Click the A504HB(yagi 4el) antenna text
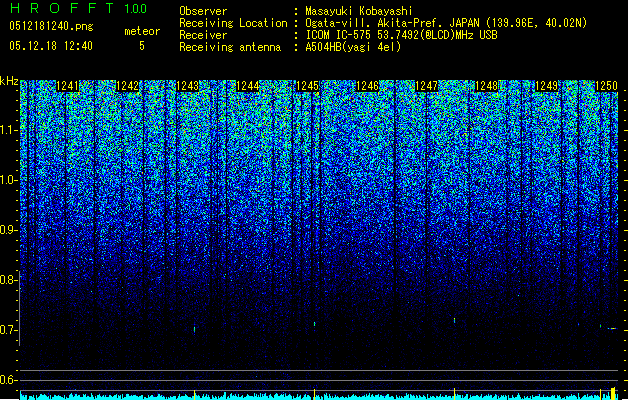The width and height of the screenshot is (629, 400). (x=353, y=47)
